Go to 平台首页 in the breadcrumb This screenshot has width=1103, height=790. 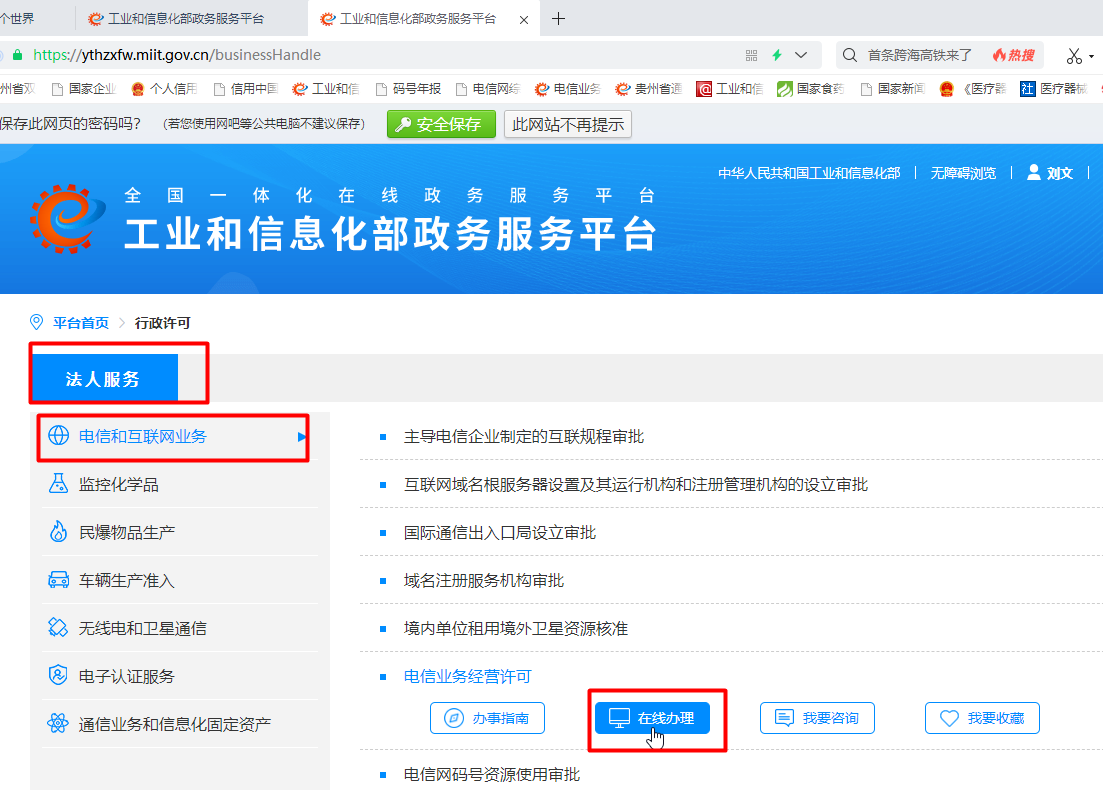(x=81, y=323)
